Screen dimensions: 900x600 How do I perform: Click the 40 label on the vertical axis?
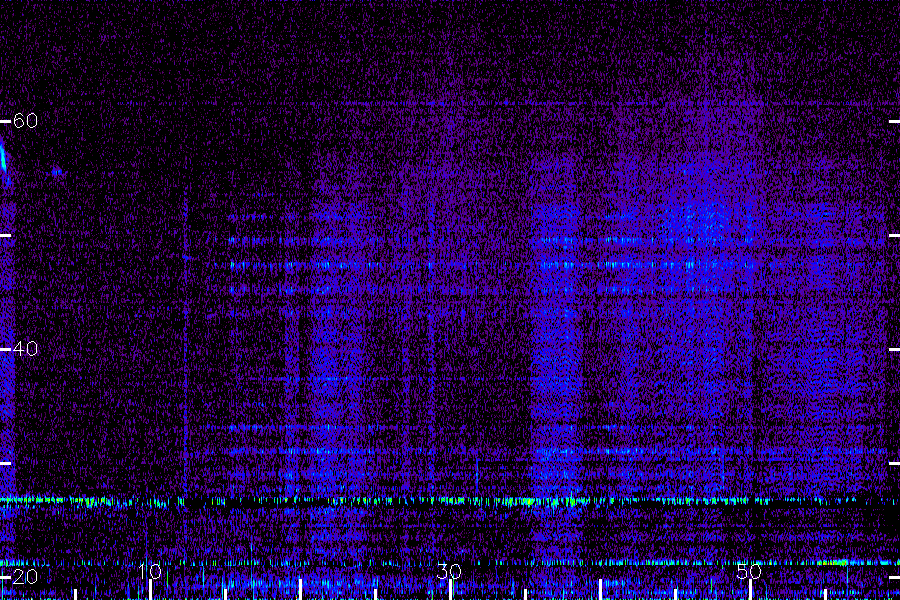25,349
